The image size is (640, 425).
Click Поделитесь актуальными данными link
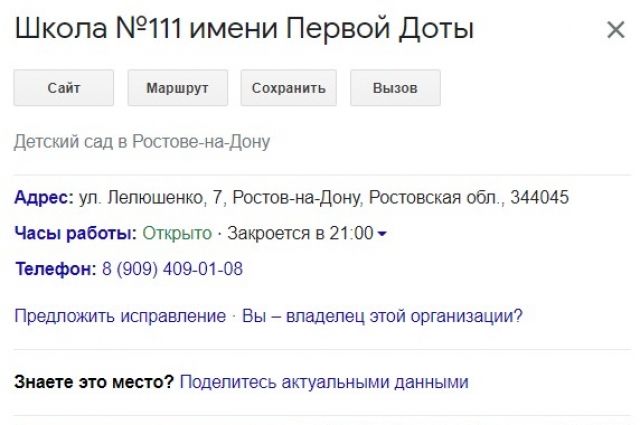tap(323, 382)
